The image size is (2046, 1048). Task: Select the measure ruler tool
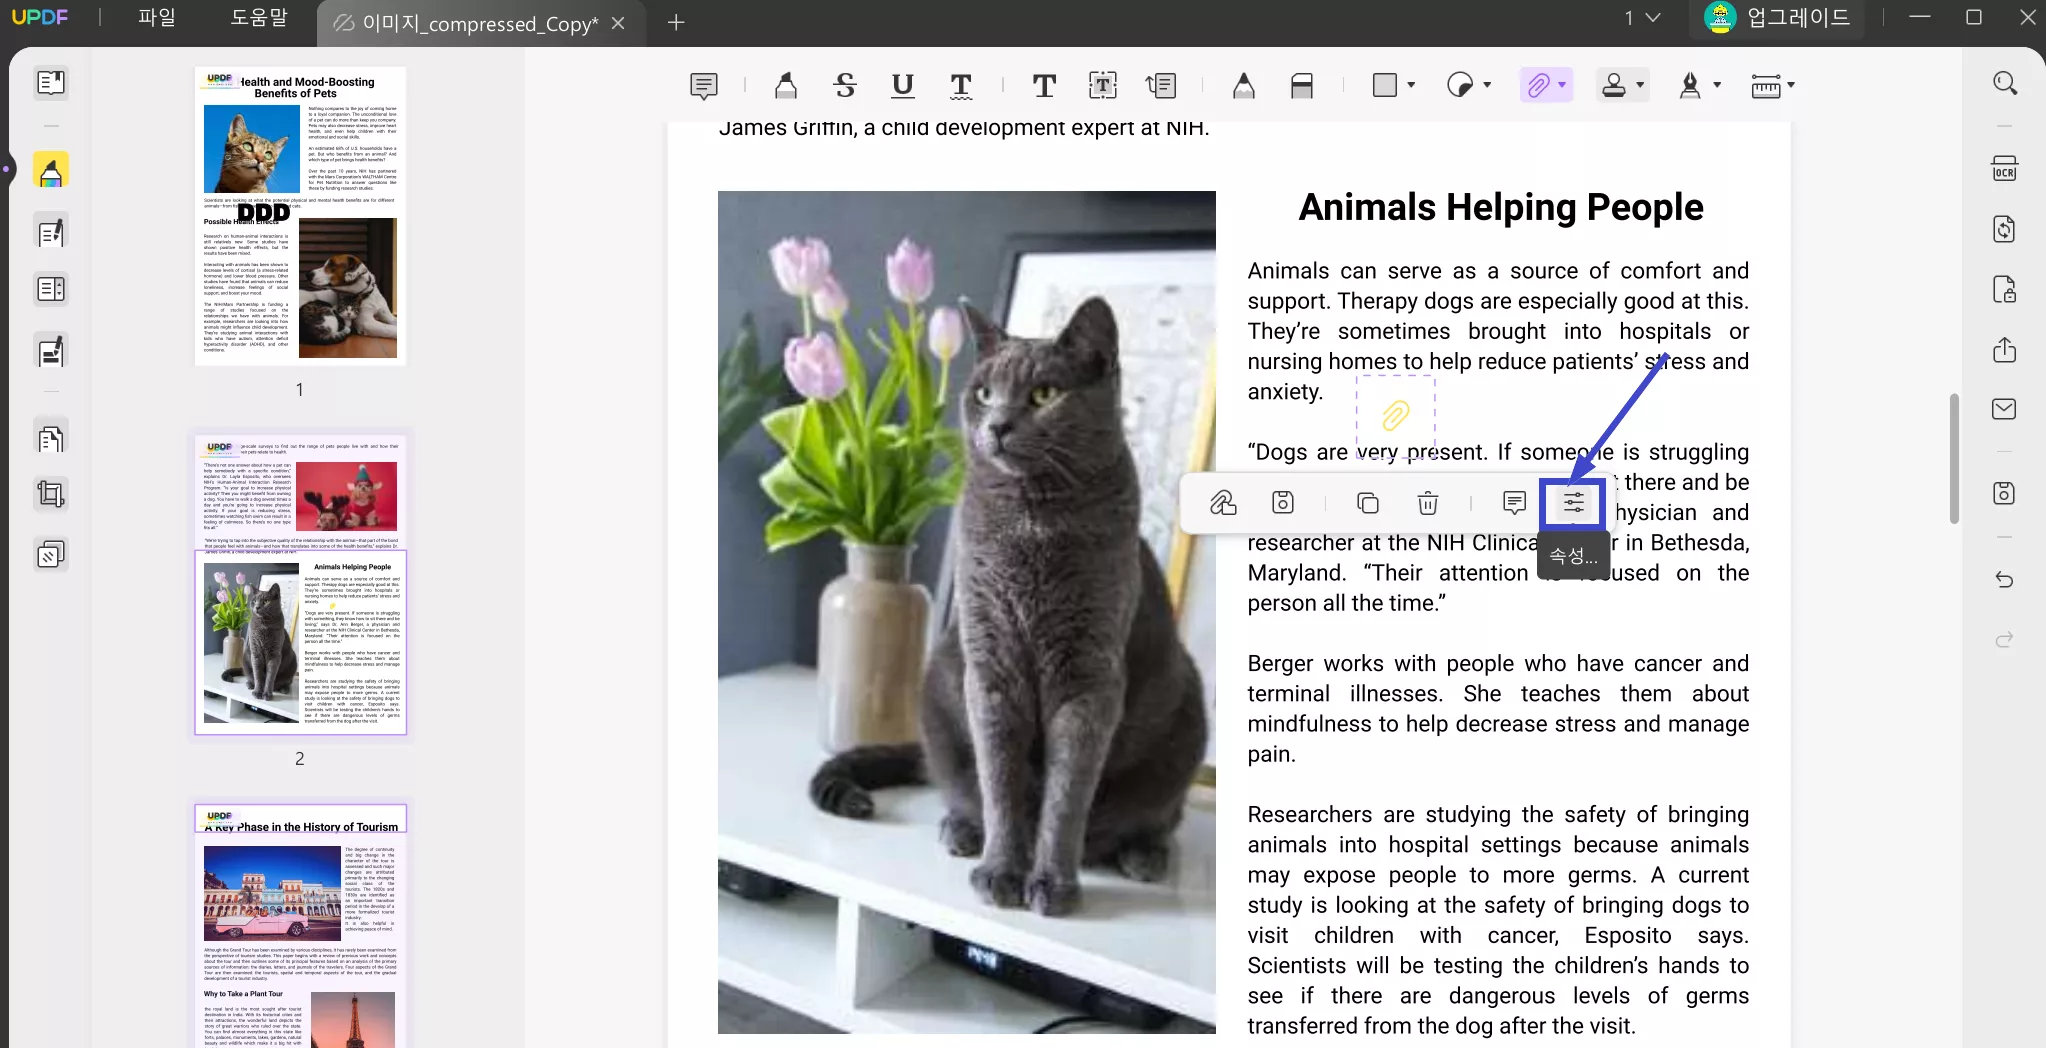(x=1766, y=86)
